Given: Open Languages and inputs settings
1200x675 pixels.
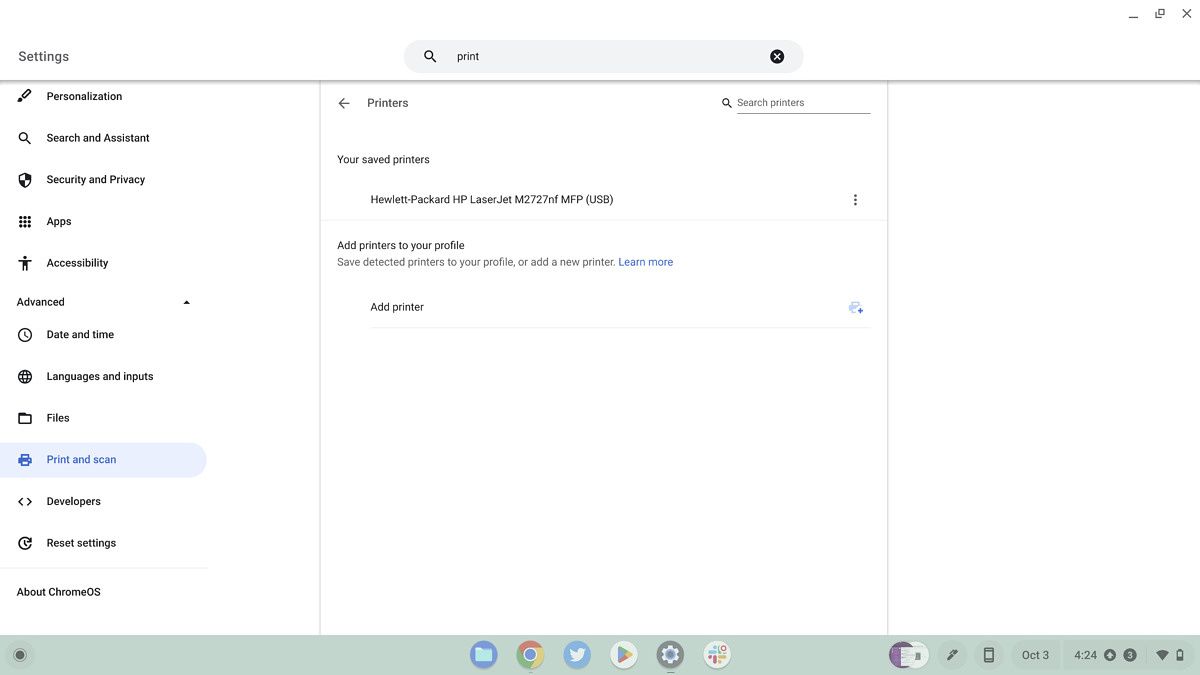Looking at the screenshot, I should [100, 376].
